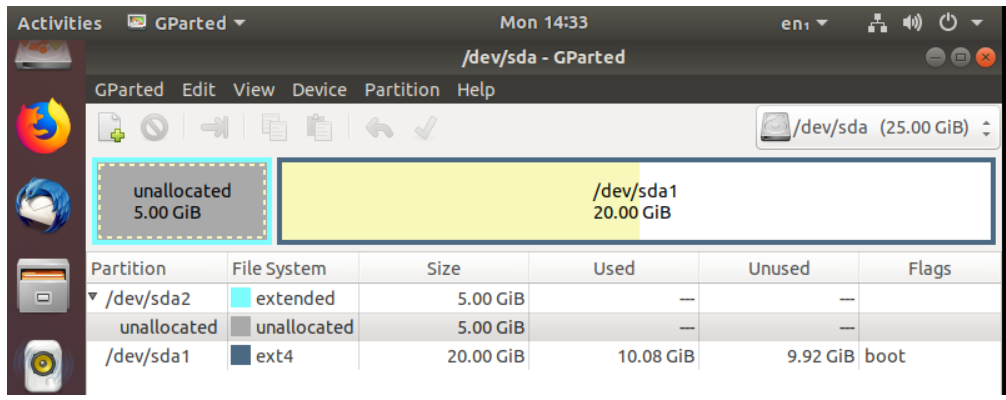The image size is (1006, 400).
Task: Click the dark blue ext4 file system swatch
Action: (x=241, y=356)
